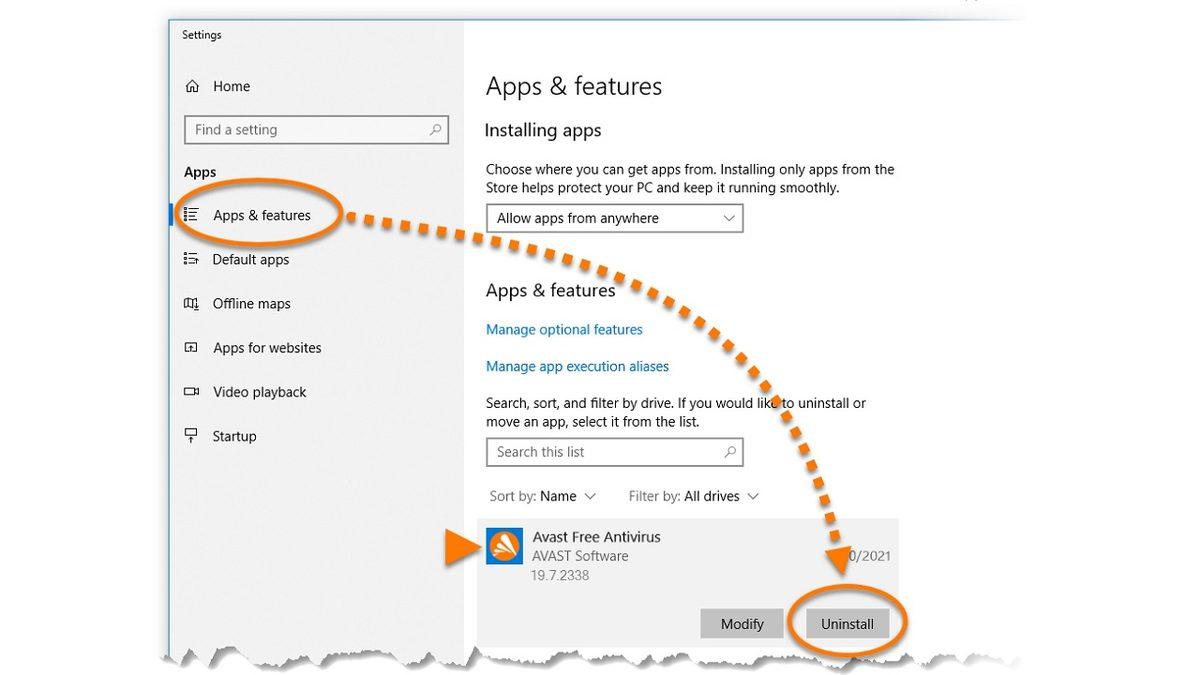Open the Apps for websites icon
This screenshot has height=675, width=1200.
pos(191,348)
